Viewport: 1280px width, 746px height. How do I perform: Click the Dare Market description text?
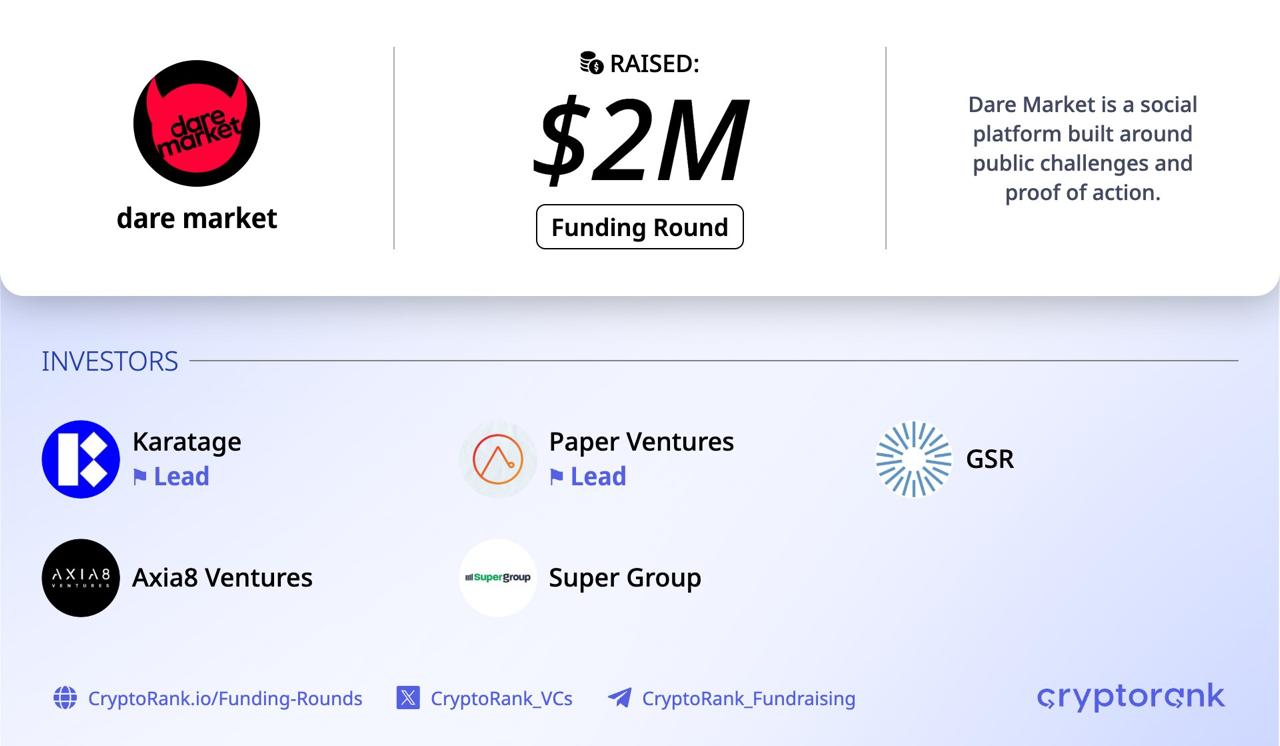(x=1082, y=148)
